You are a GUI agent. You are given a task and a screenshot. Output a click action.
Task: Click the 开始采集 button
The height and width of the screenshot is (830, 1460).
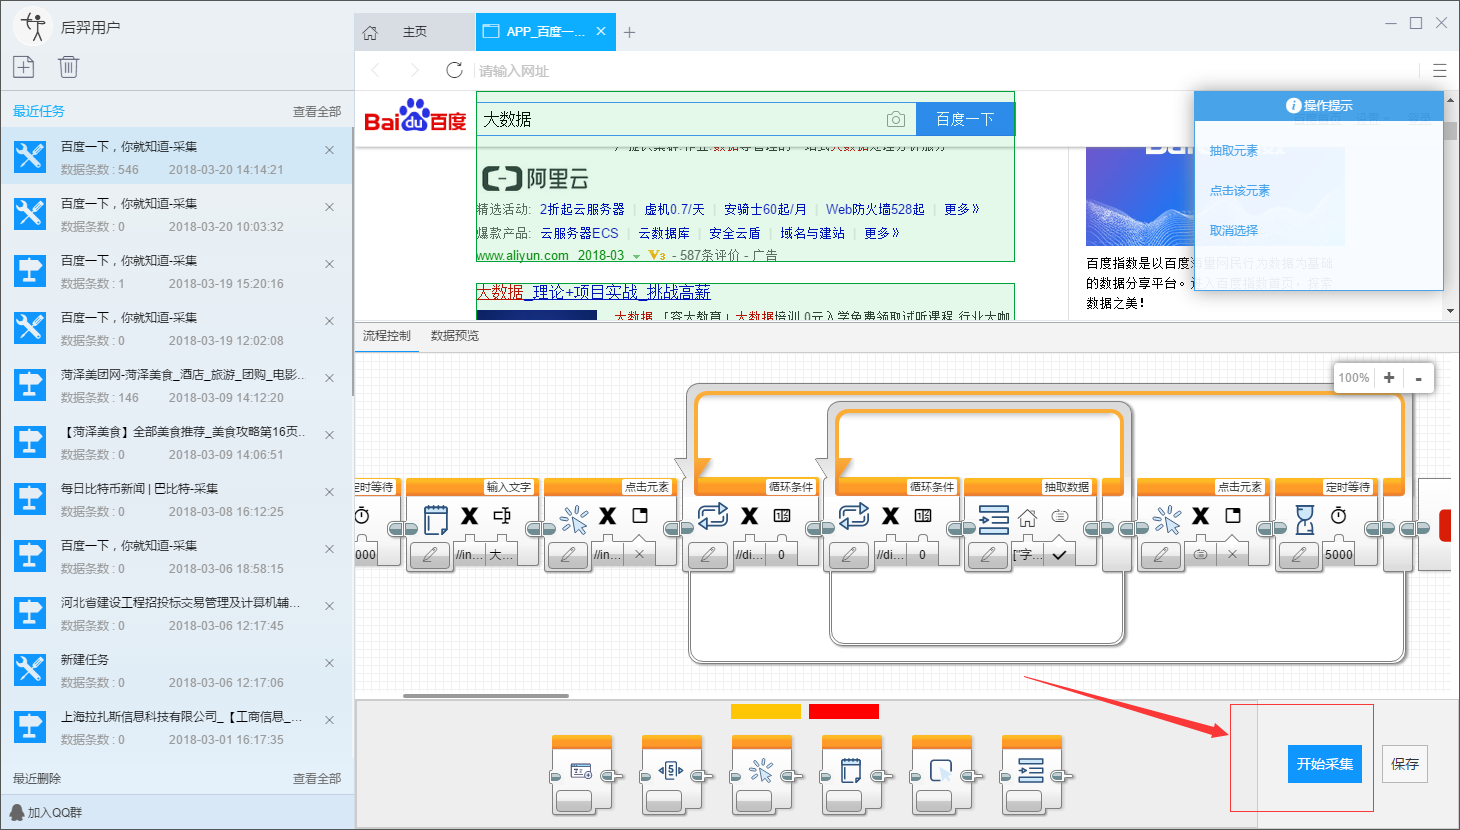[1324, 764]
